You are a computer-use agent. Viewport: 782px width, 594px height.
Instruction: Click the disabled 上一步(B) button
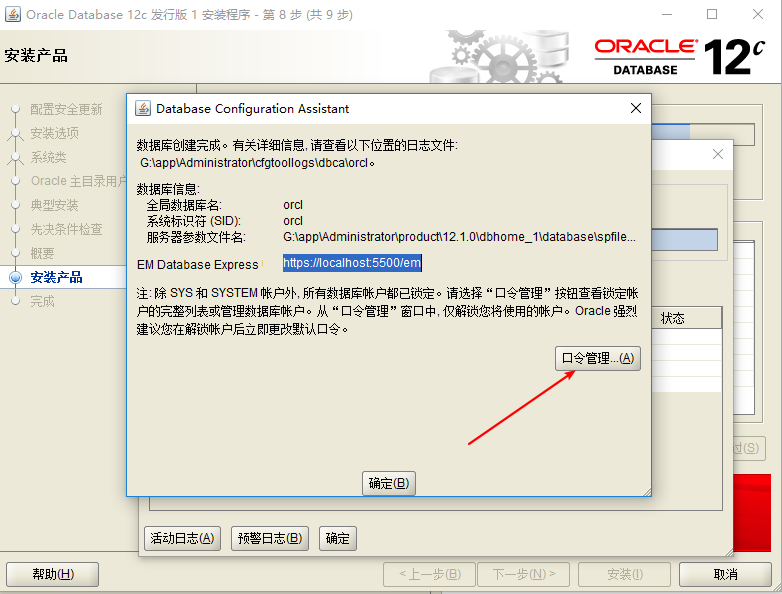click(429, 575)
